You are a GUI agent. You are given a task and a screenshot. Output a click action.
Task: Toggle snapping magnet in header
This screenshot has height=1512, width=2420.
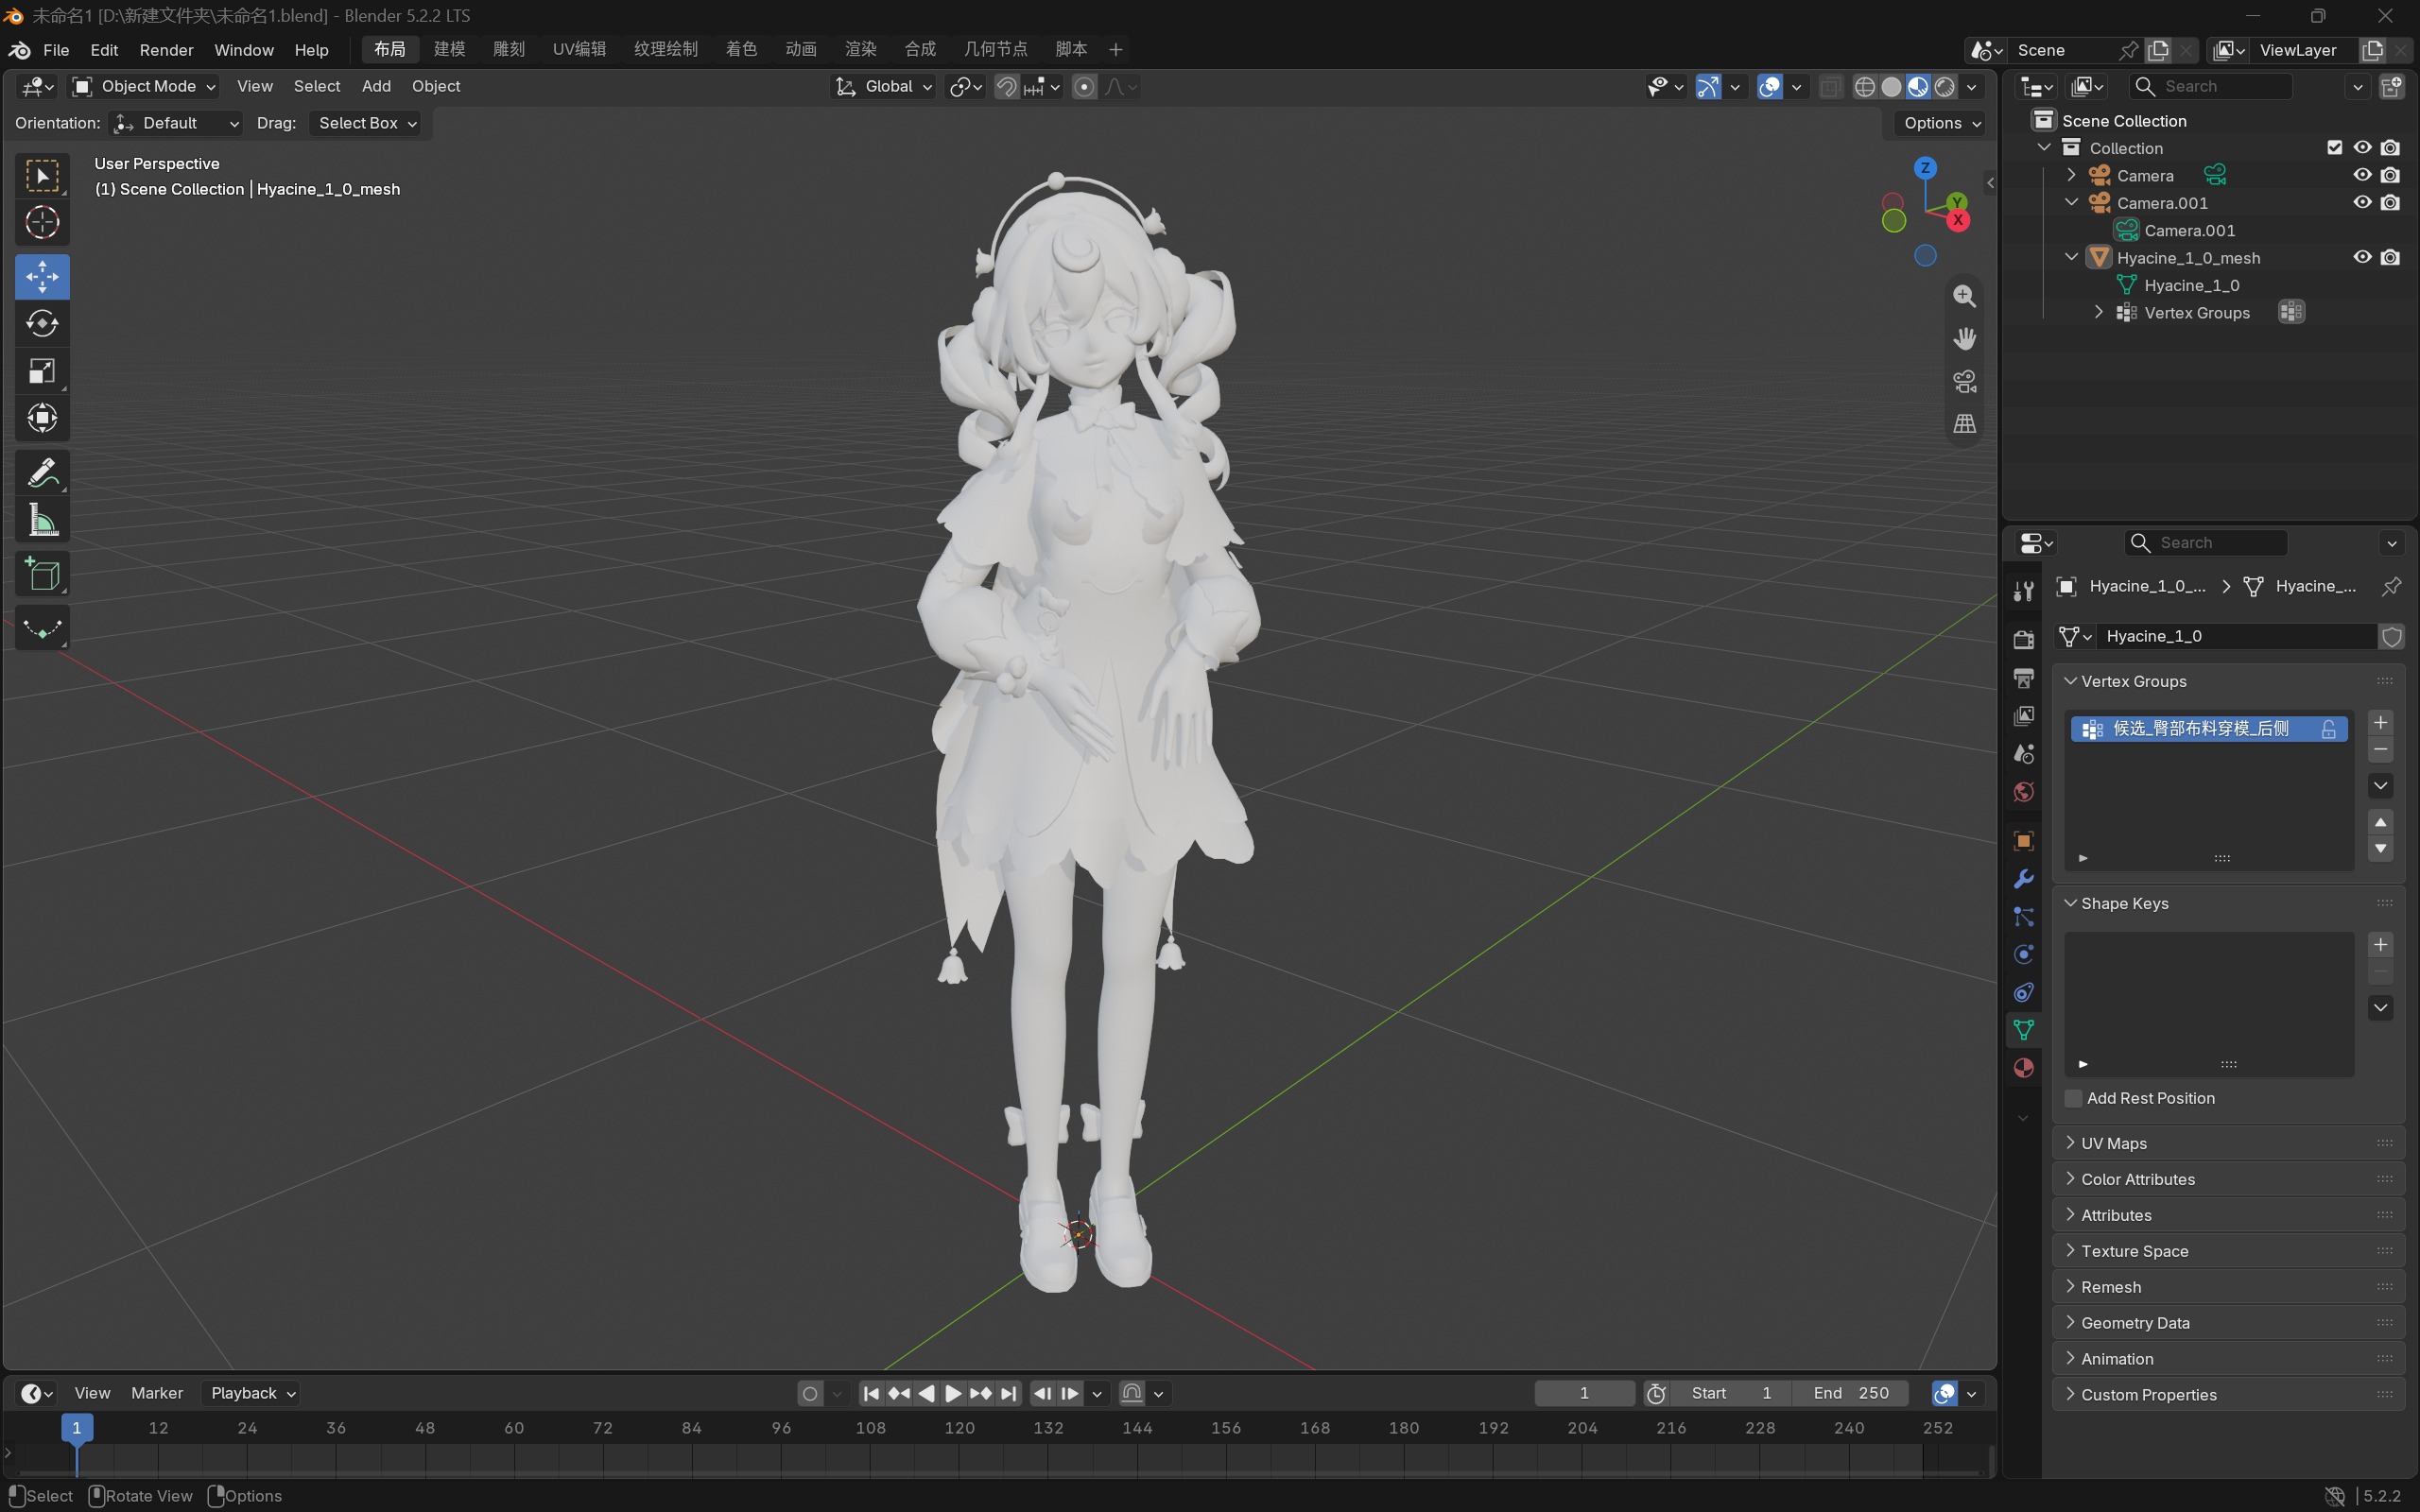1006,87
